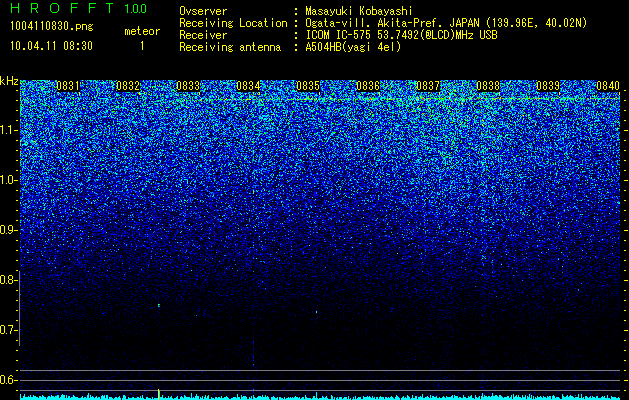Click the observer name Masayuki Kobayashi
This screenshot has width=629, height=400.
coord(359,11)
